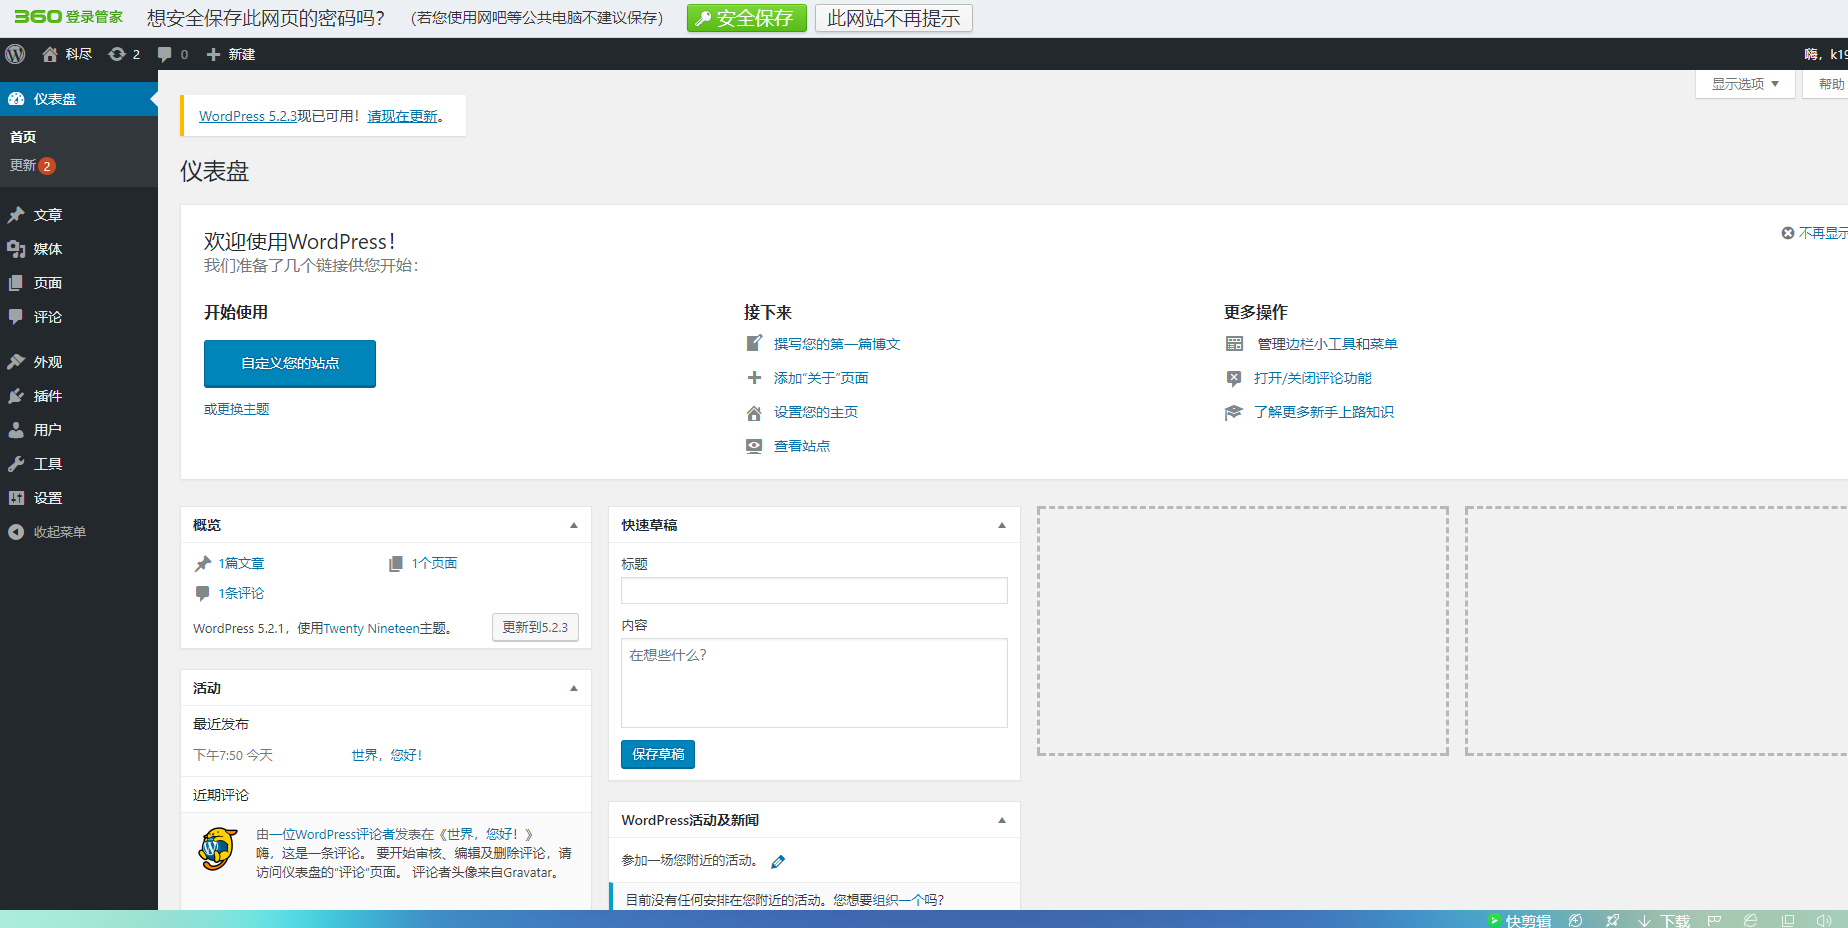Click the 或更换主题 link
The image size is (1848, 928).
237,409
